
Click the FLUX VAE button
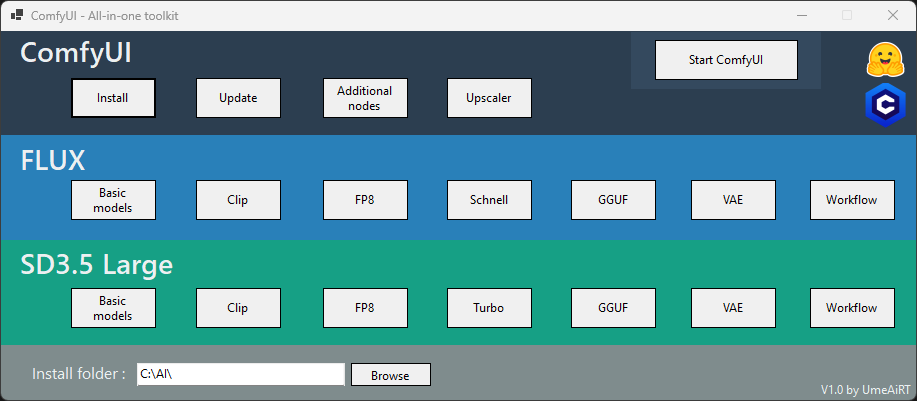pos(733,200)
